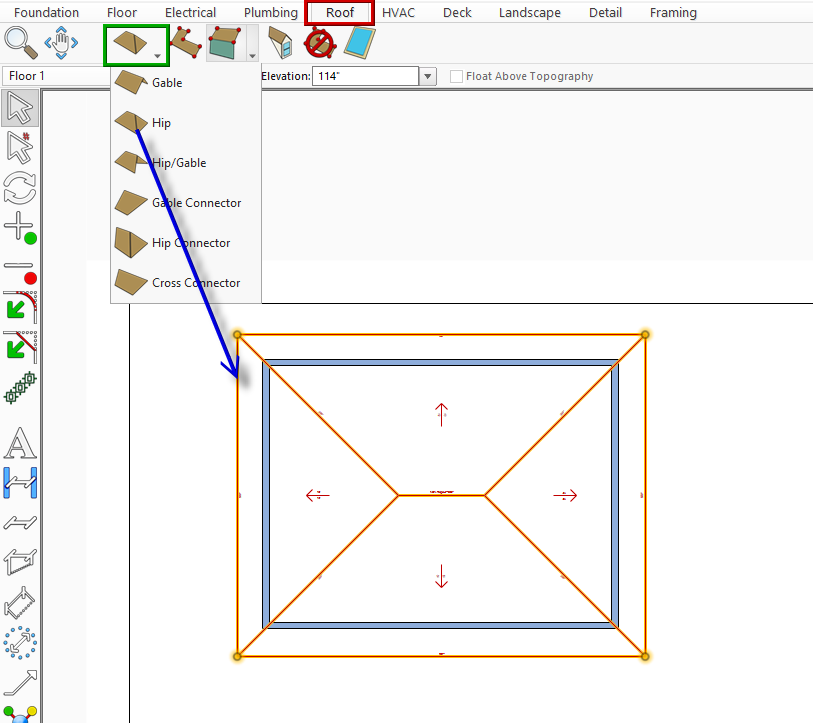Open the HVAC tab
This screenshot has height=723, width=813.
click(398, 12)
